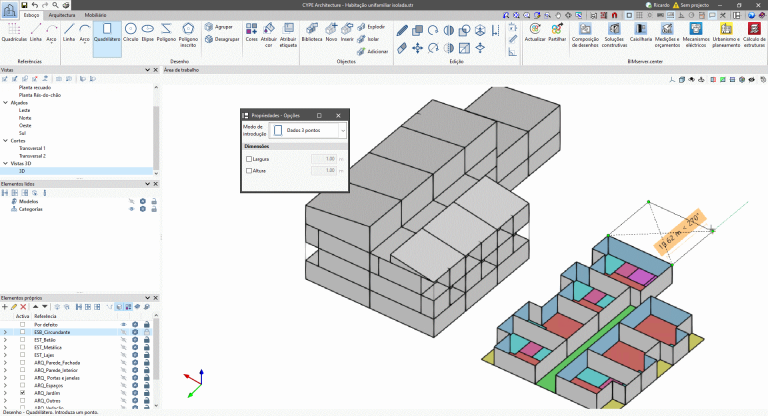
Task: Click the Agrupar tool
Action: [218, 26]
